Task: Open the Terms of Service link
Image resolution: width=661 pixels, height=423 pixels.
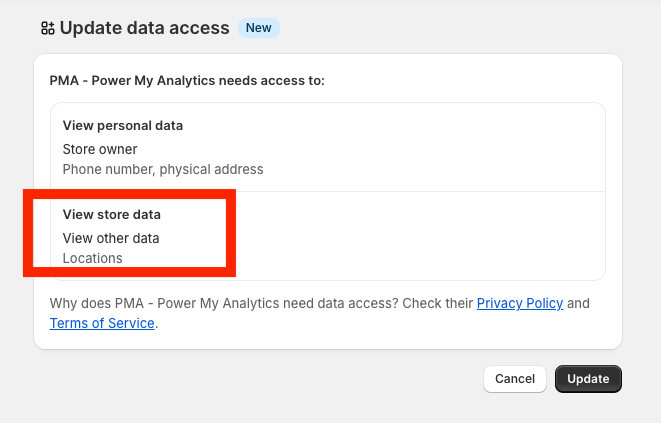Action: click(x=102, y=323)
